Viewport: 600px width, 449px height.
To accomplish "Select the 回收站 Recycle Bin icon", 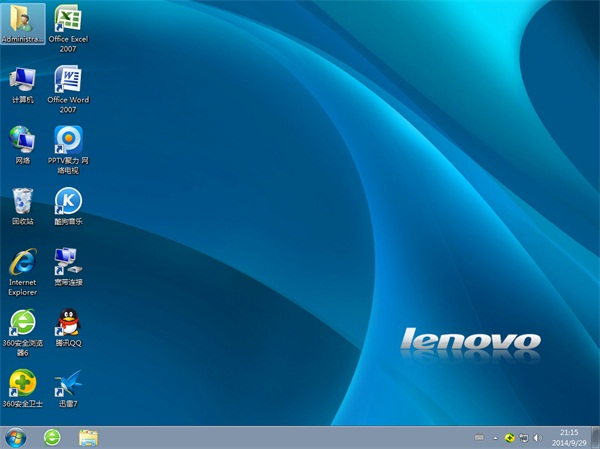I will [x=22, y=200].
